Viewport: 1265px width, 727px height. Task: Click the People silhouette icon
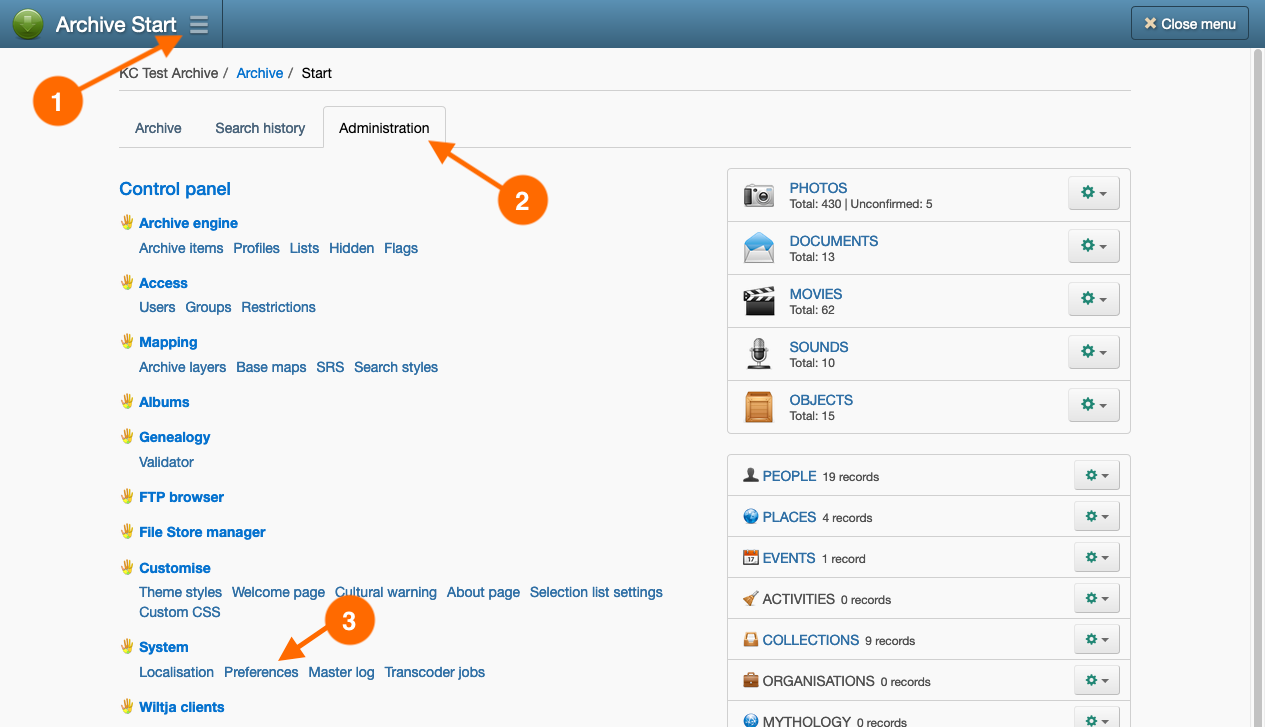[751, 475]
